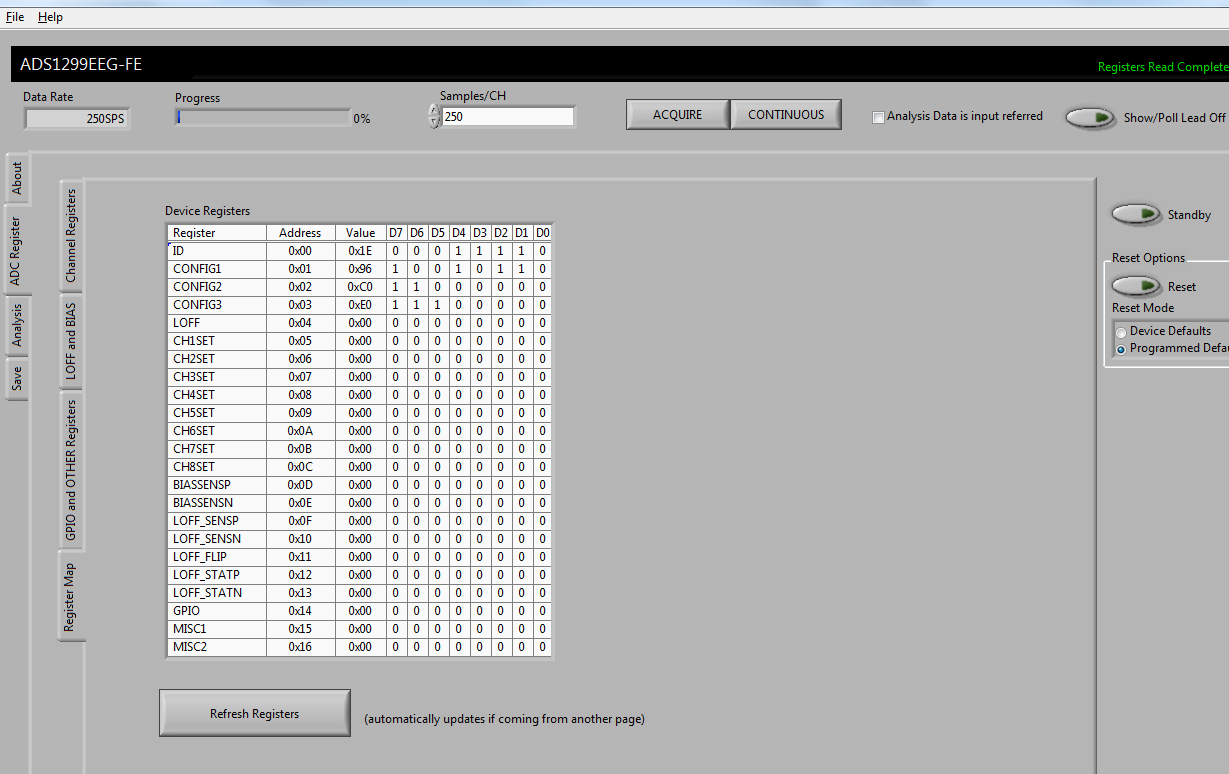This screenshot has height=774, width=1229.
Task: Click the Progress bar
Action: (263, 117)
